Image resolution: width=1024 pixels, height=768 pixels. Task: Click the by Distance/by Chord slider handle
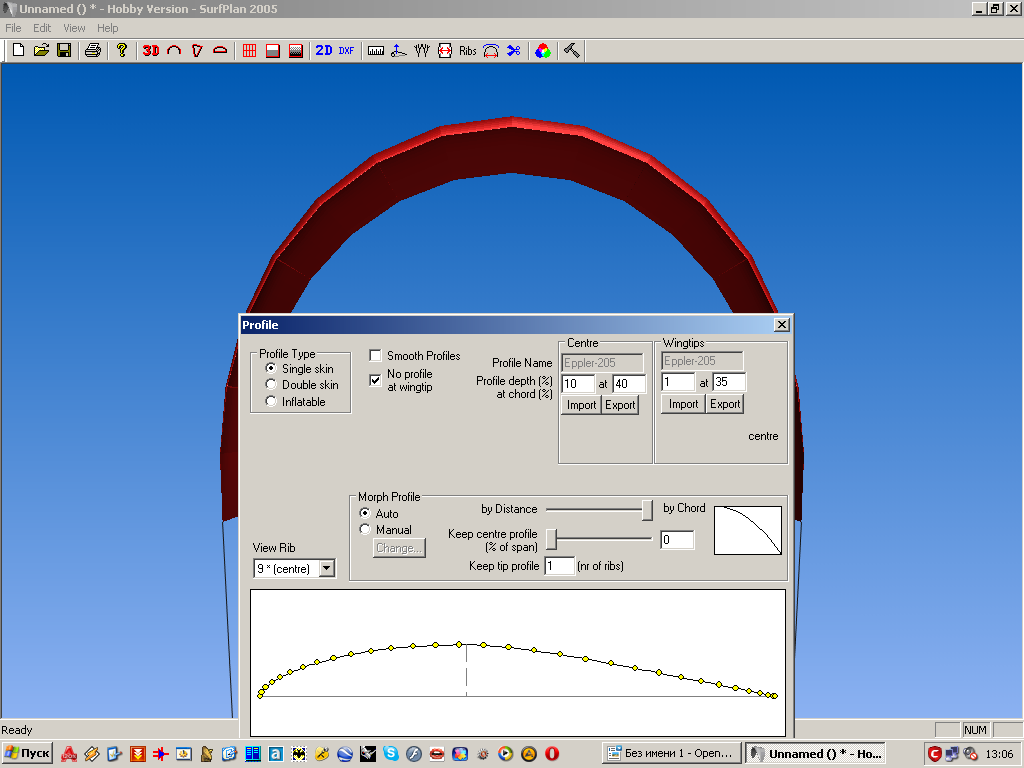coord(647,510)
